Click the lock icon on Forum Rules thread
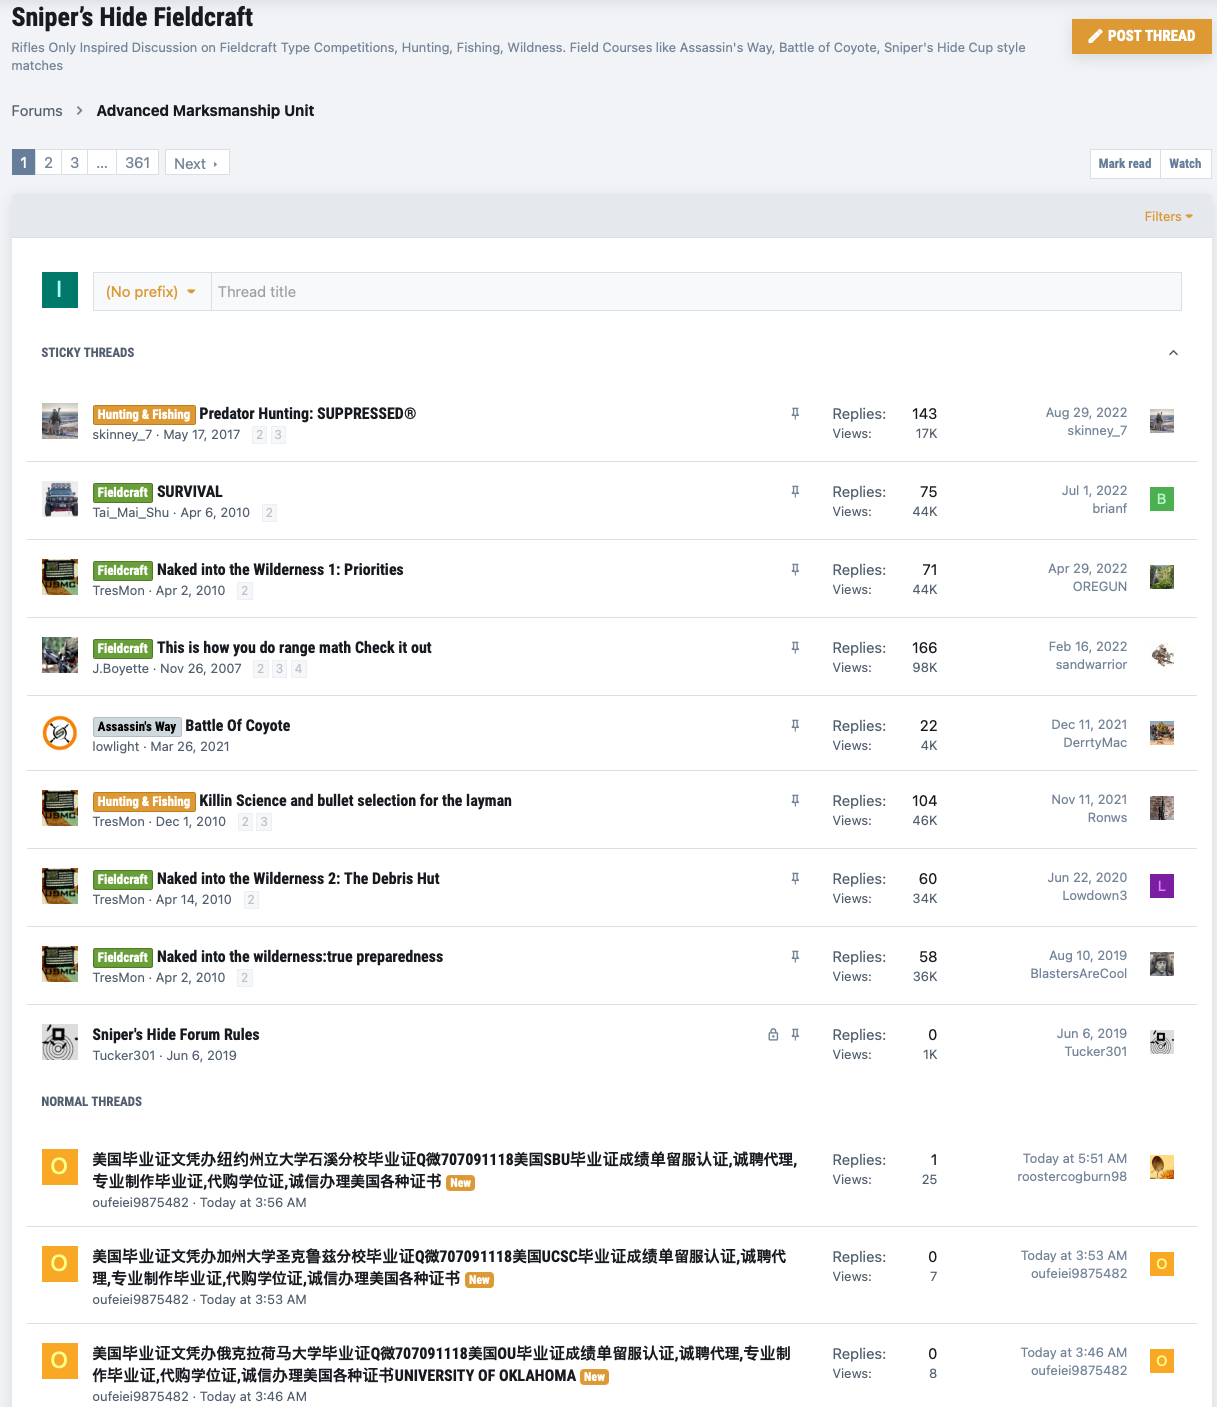The width and height of the screenshot is (1217, 1407). [773, 1035]
